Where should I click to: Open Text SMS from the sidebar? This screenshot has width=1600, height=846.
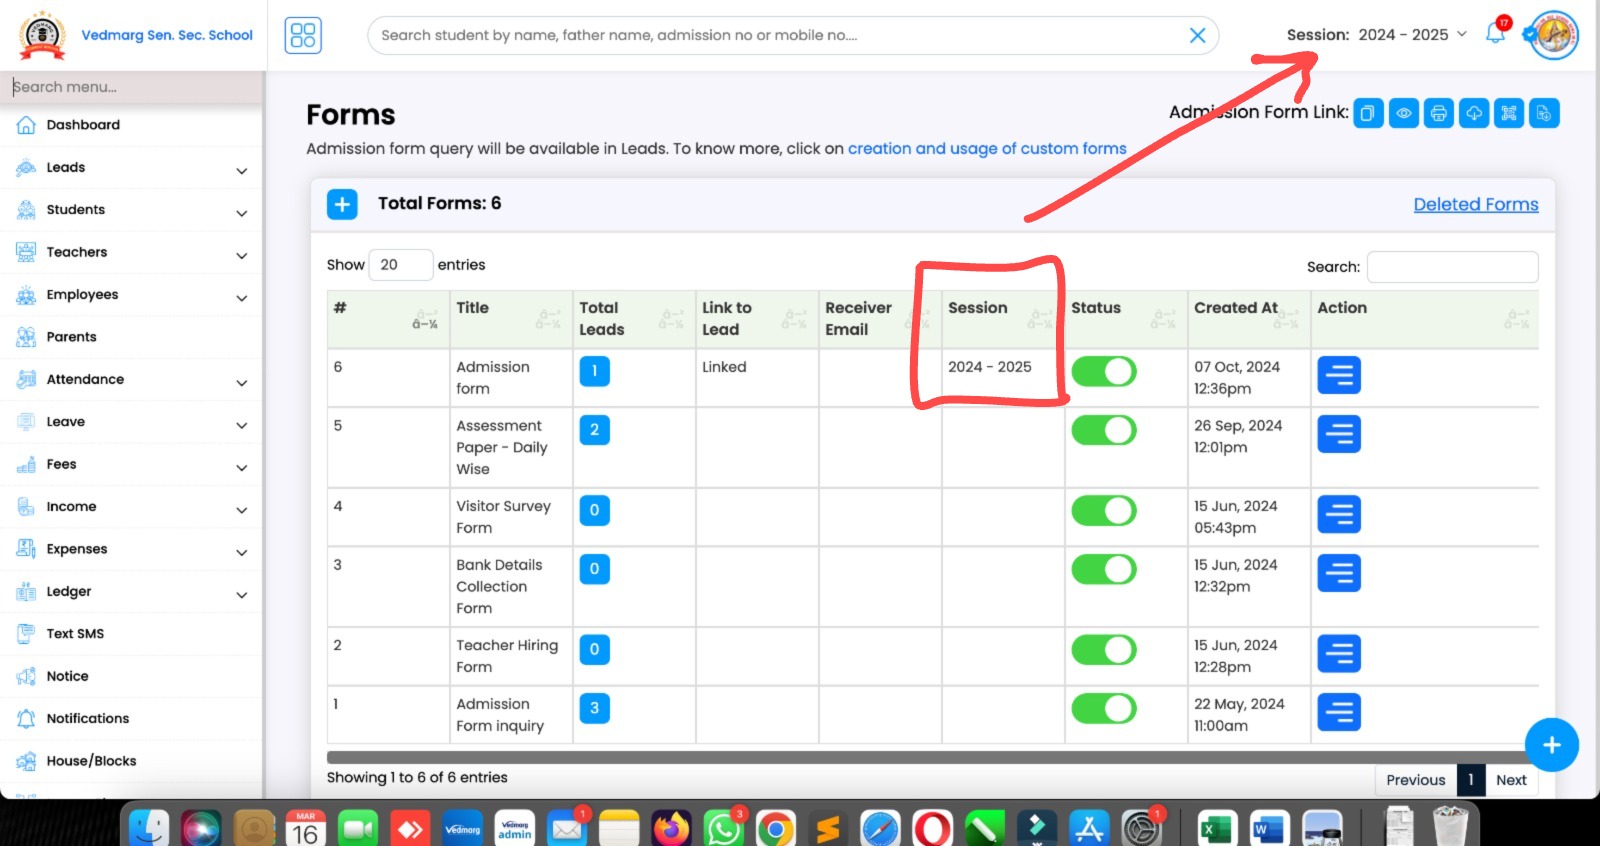(x=75, y=634)
